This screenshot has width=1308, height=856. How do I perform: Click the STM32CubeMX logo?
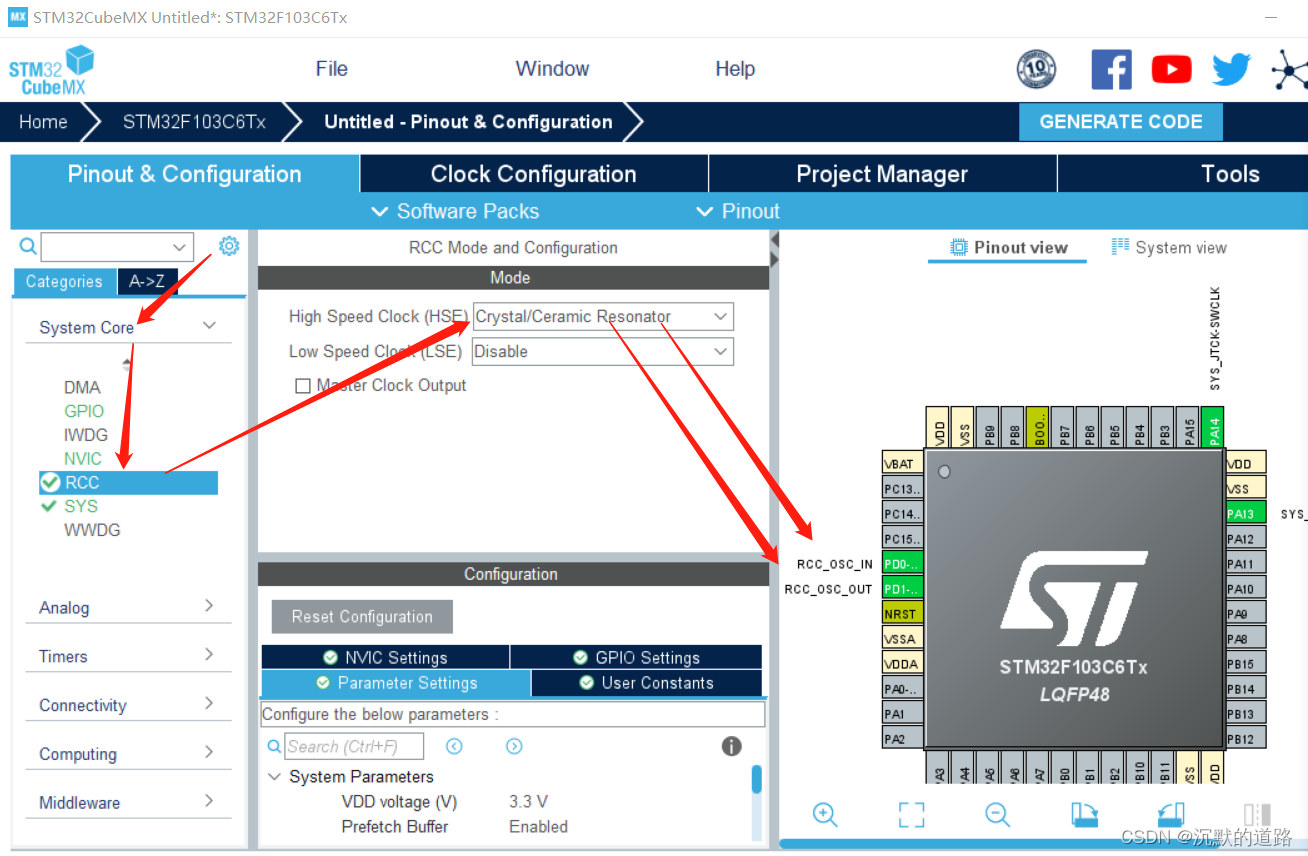point(51,70)
